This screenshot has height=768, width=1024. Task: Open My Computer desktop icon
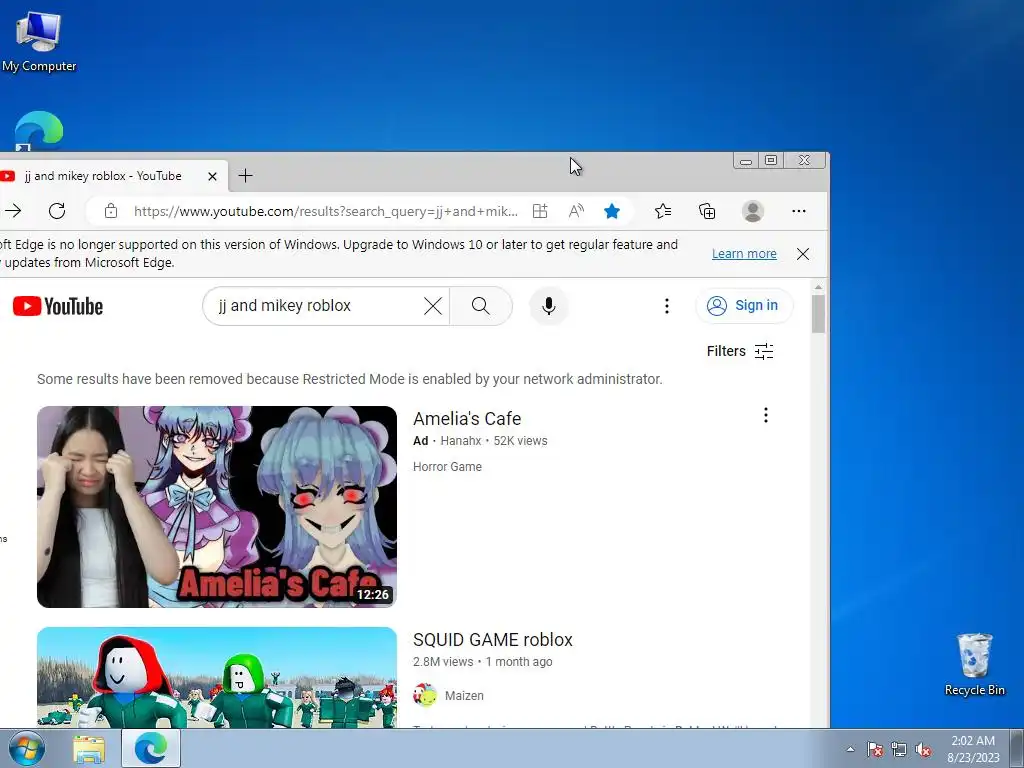coord(39,40)
